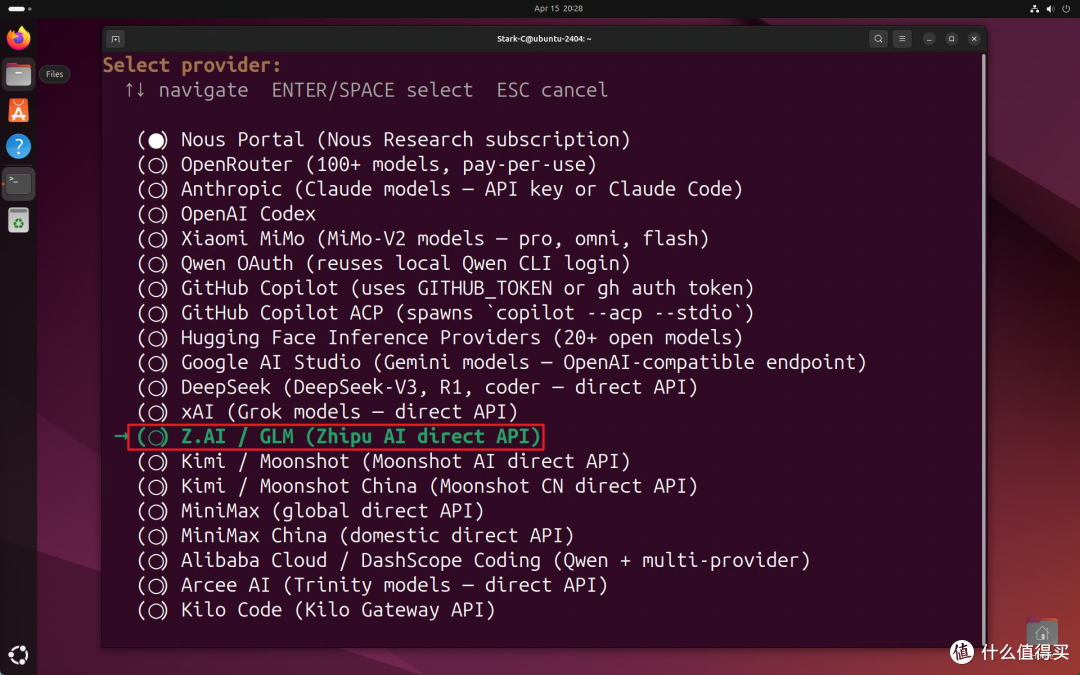This screenshot has height=675, width=1080.
Task: Click the terminal search magnifier icon
Action: coord(878,39)
